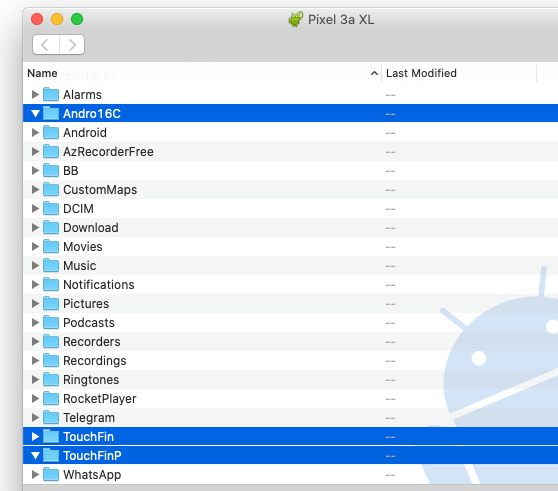Screen dimensions: 558x491
Task: Expand the Alarms folder
Action: (35, 95)
